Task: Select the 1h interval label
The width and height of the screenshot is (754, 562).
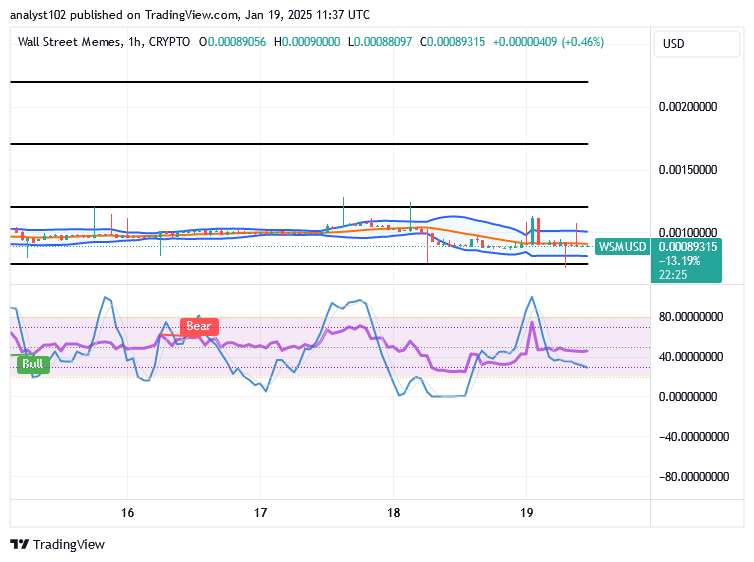Action: 135,42
